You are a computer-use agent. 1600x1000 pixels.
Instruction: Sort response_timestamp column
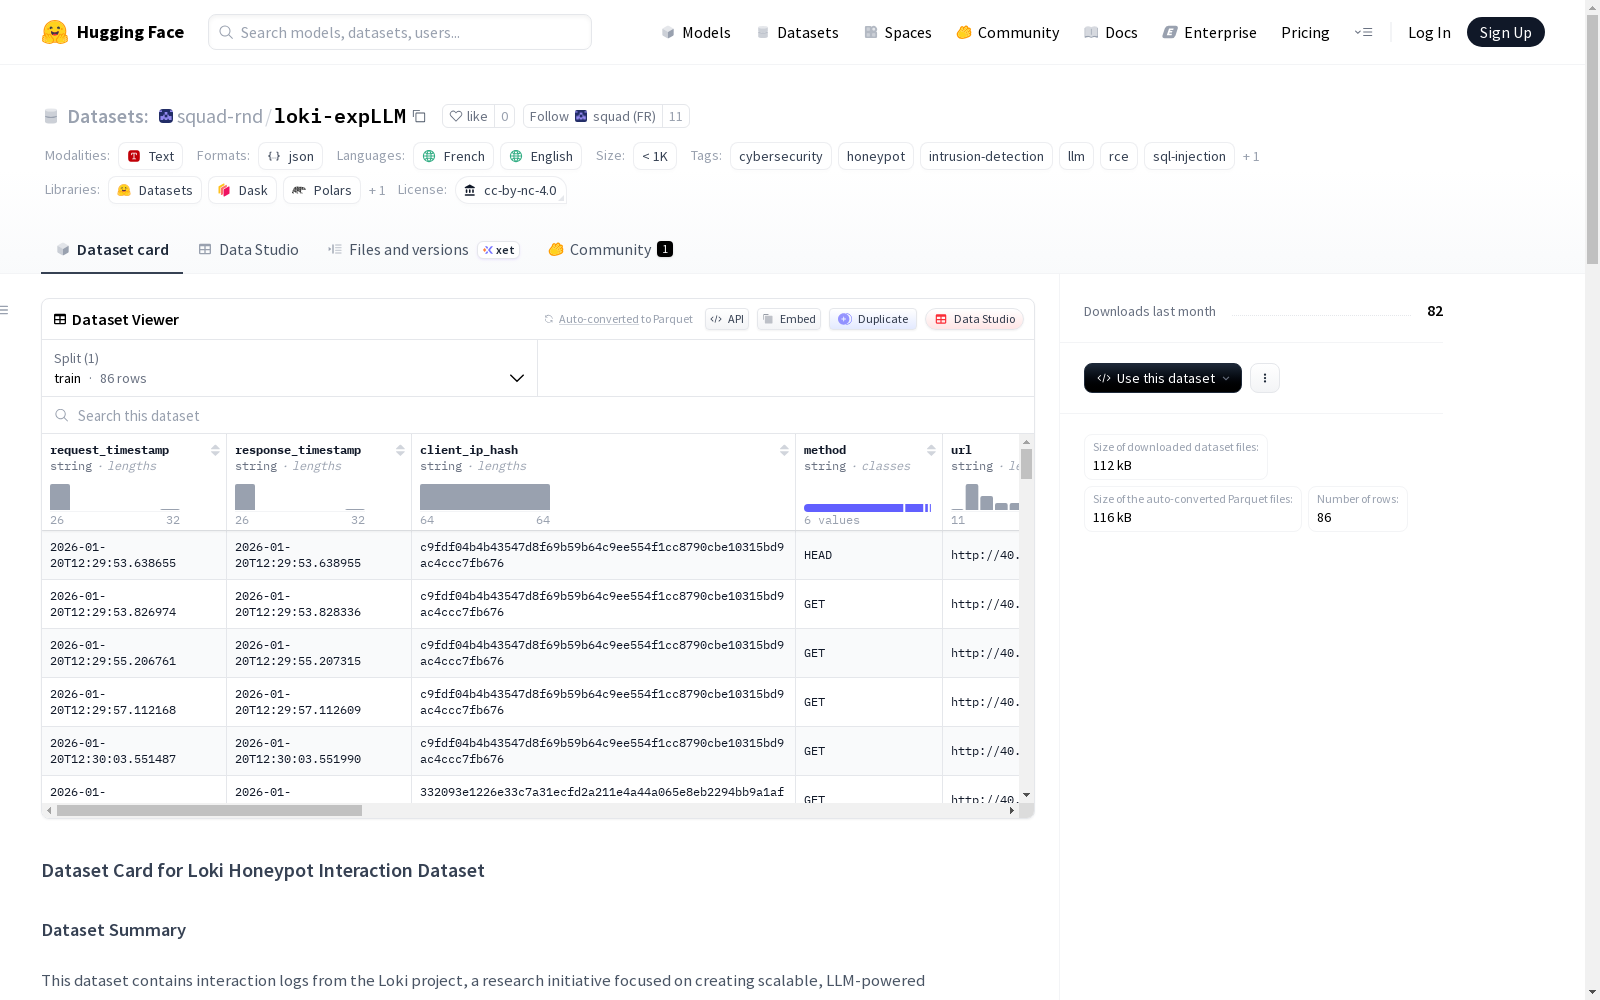point(400,451)
